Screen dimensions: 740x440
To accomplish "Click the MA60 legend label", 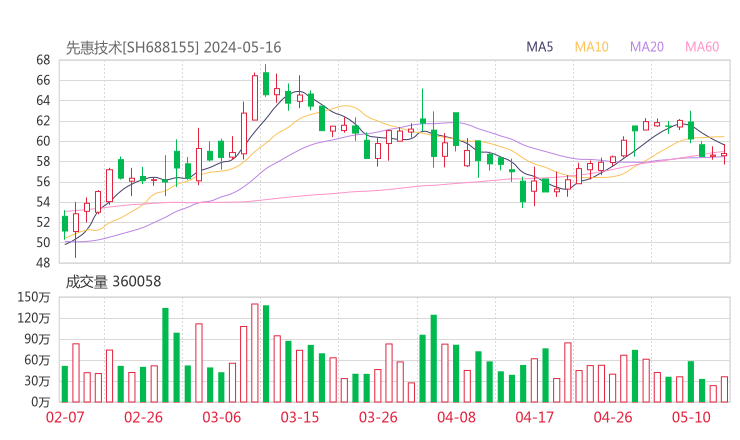I will click(x=702, y=47).
